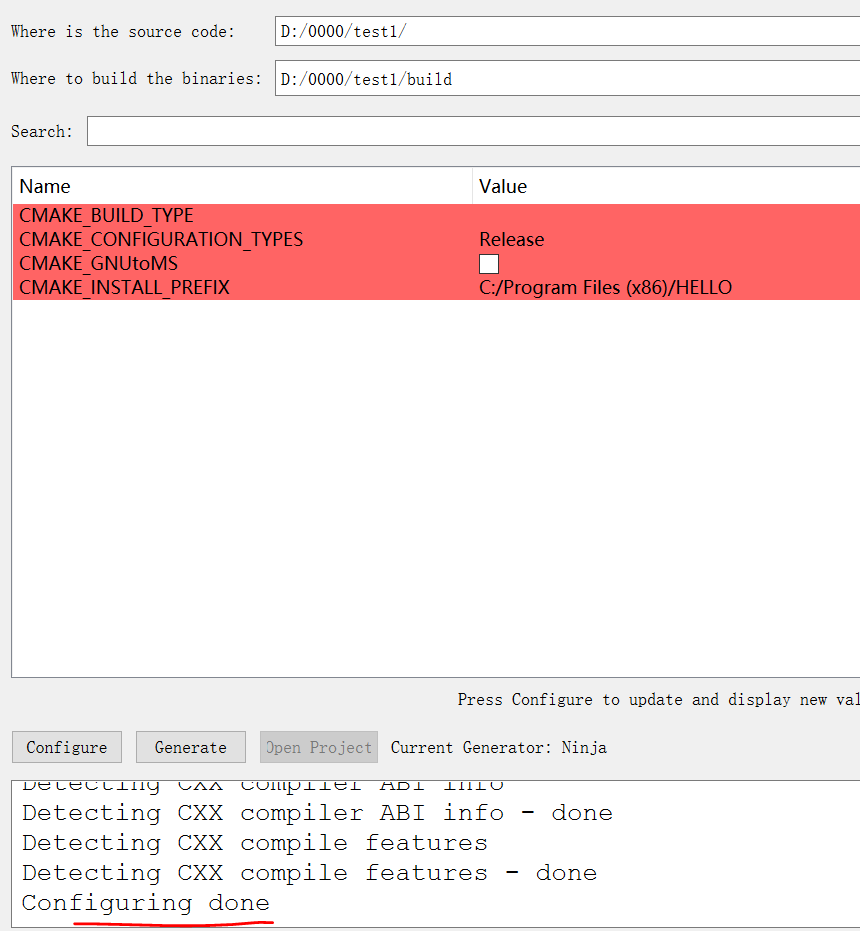
Task: Select the CMAKE_INSTALL_PREFIX variable
Action: (x=123, y=287)
